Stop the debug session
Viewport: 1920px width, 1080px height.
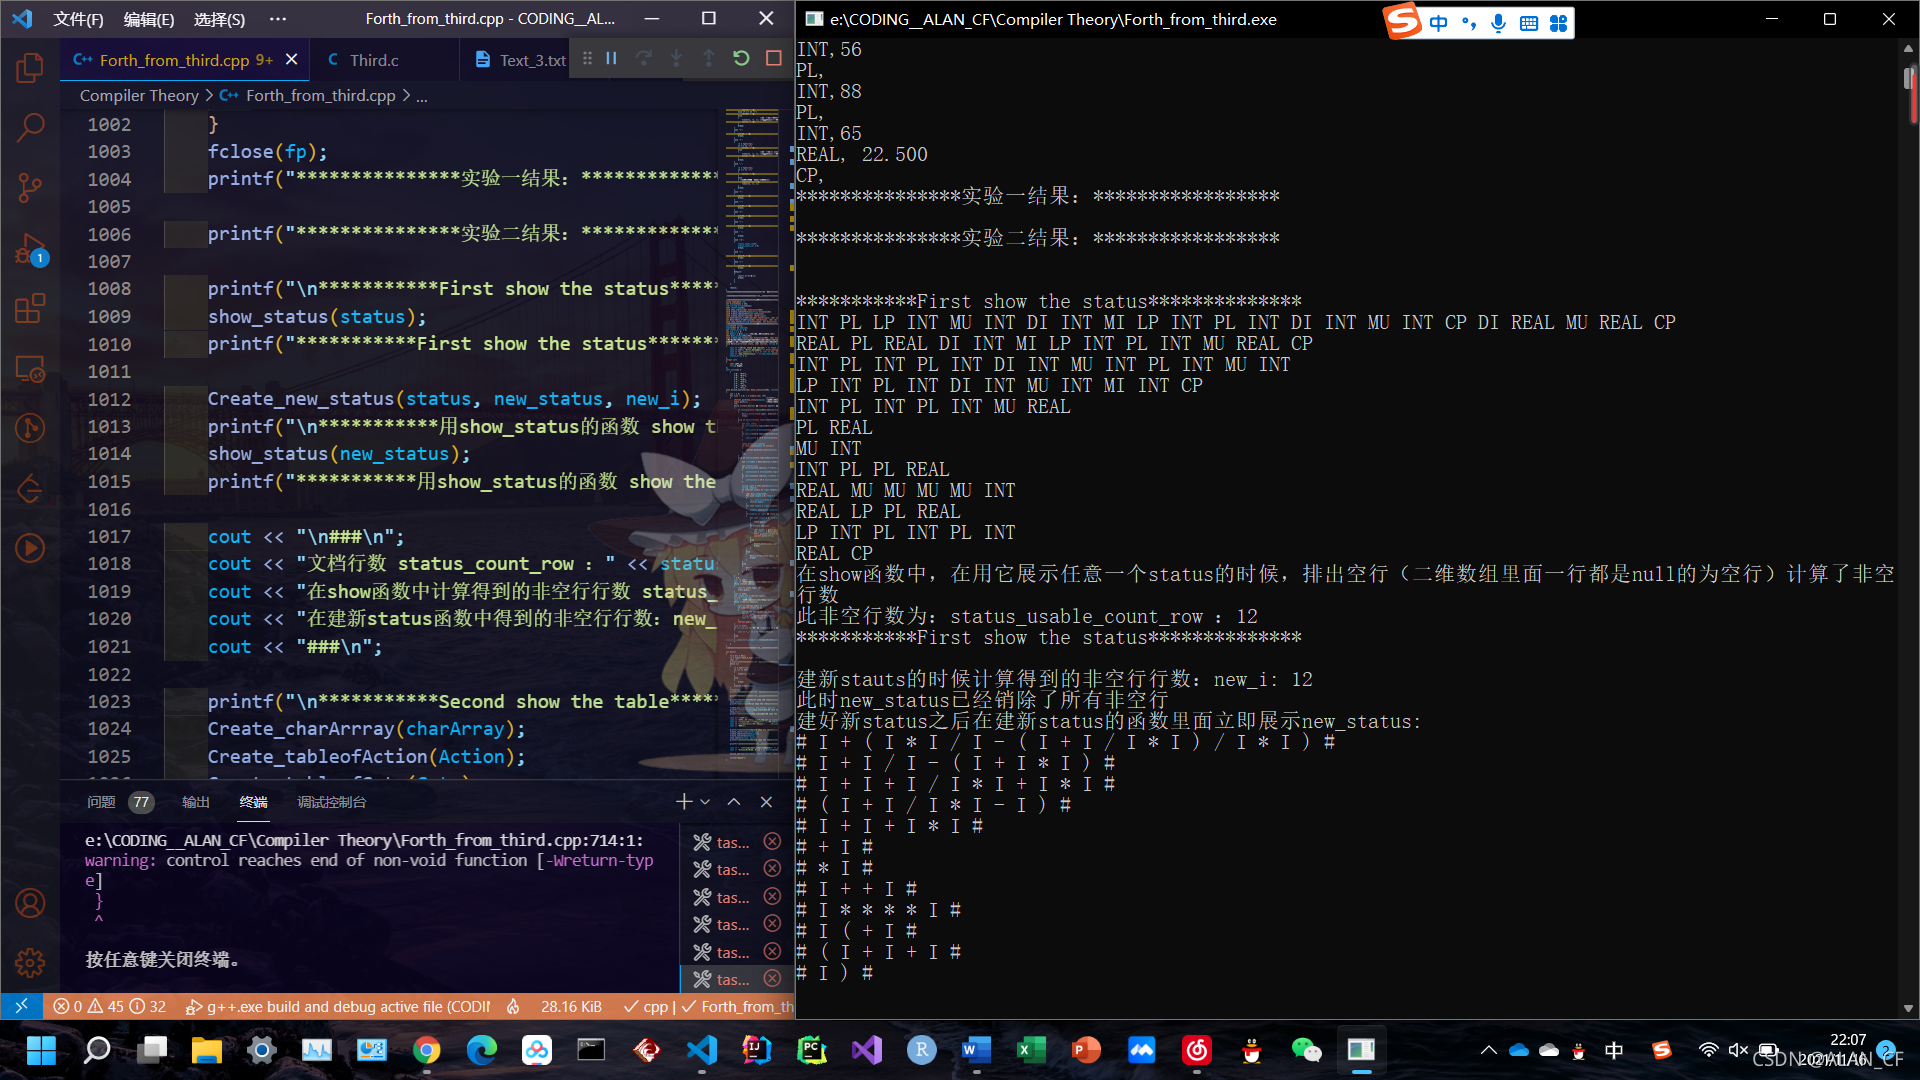point(773,59)
